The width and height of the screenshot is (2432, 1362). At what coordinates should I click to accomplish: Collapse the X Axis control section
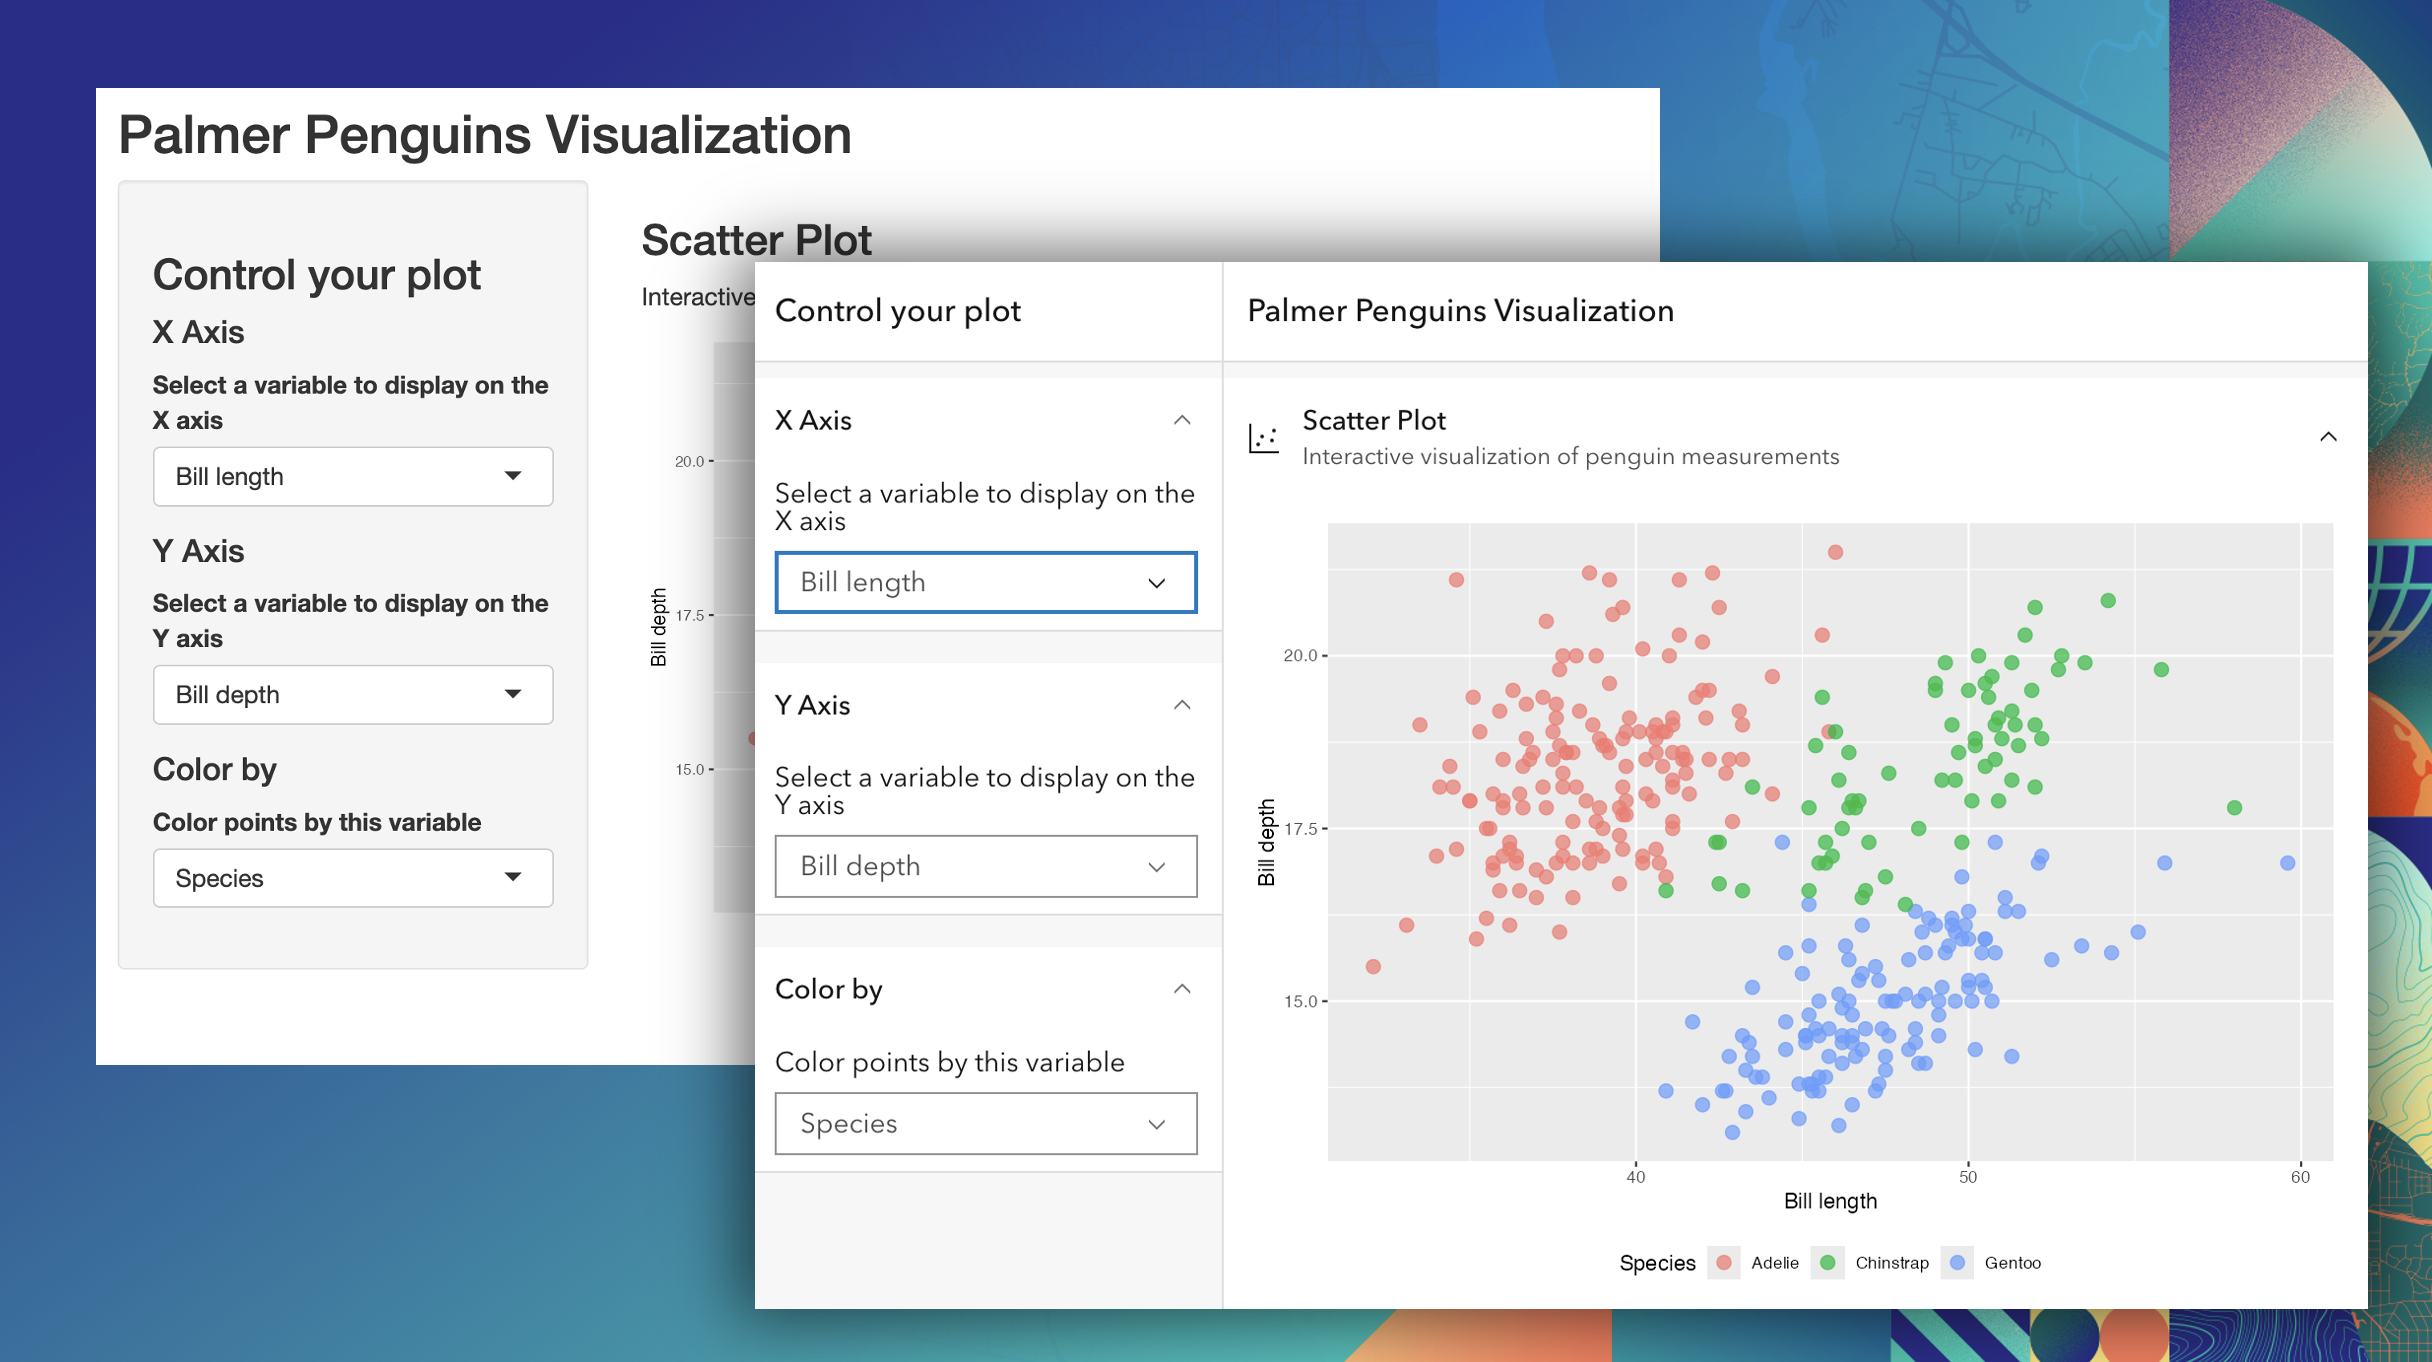[1182, 419]
